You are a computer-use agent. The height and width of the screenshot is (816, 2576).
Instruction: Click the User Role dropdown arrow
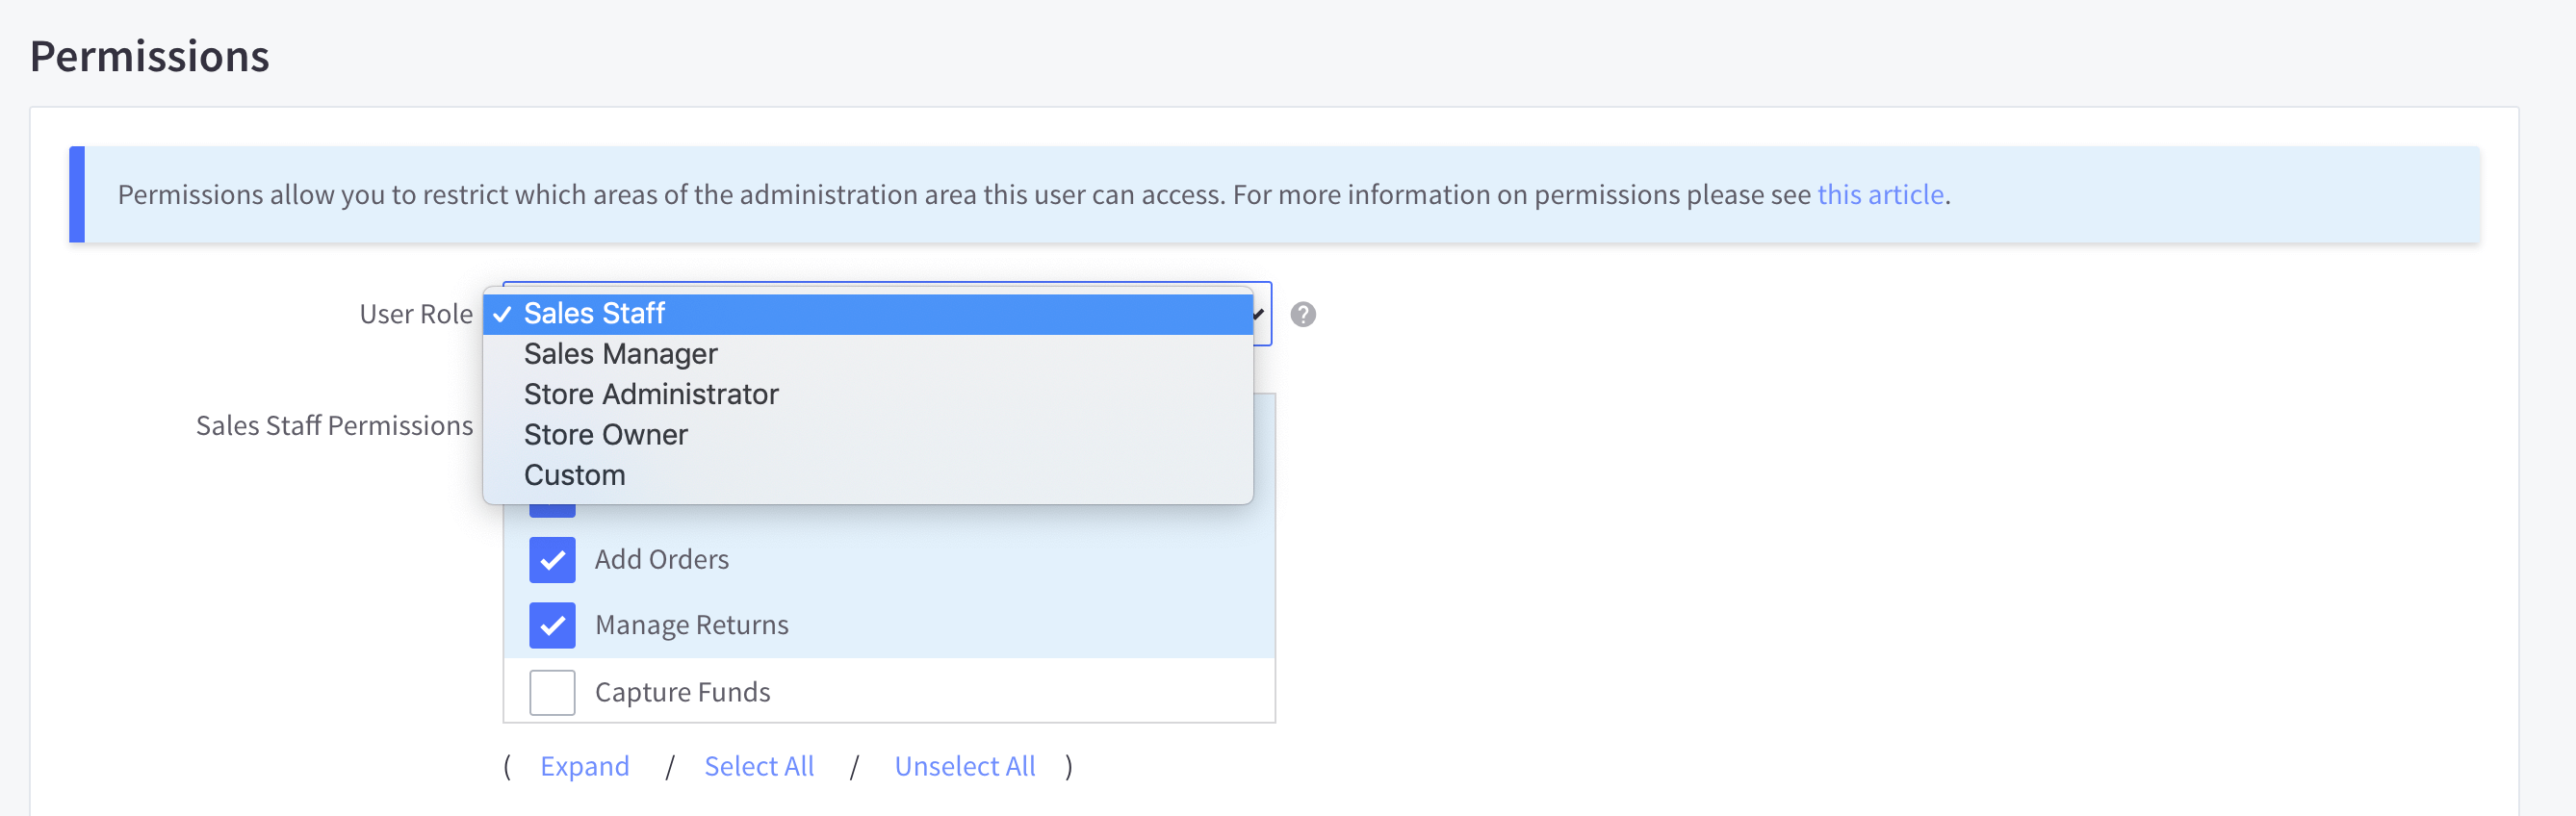click(x=1260, y=315)
